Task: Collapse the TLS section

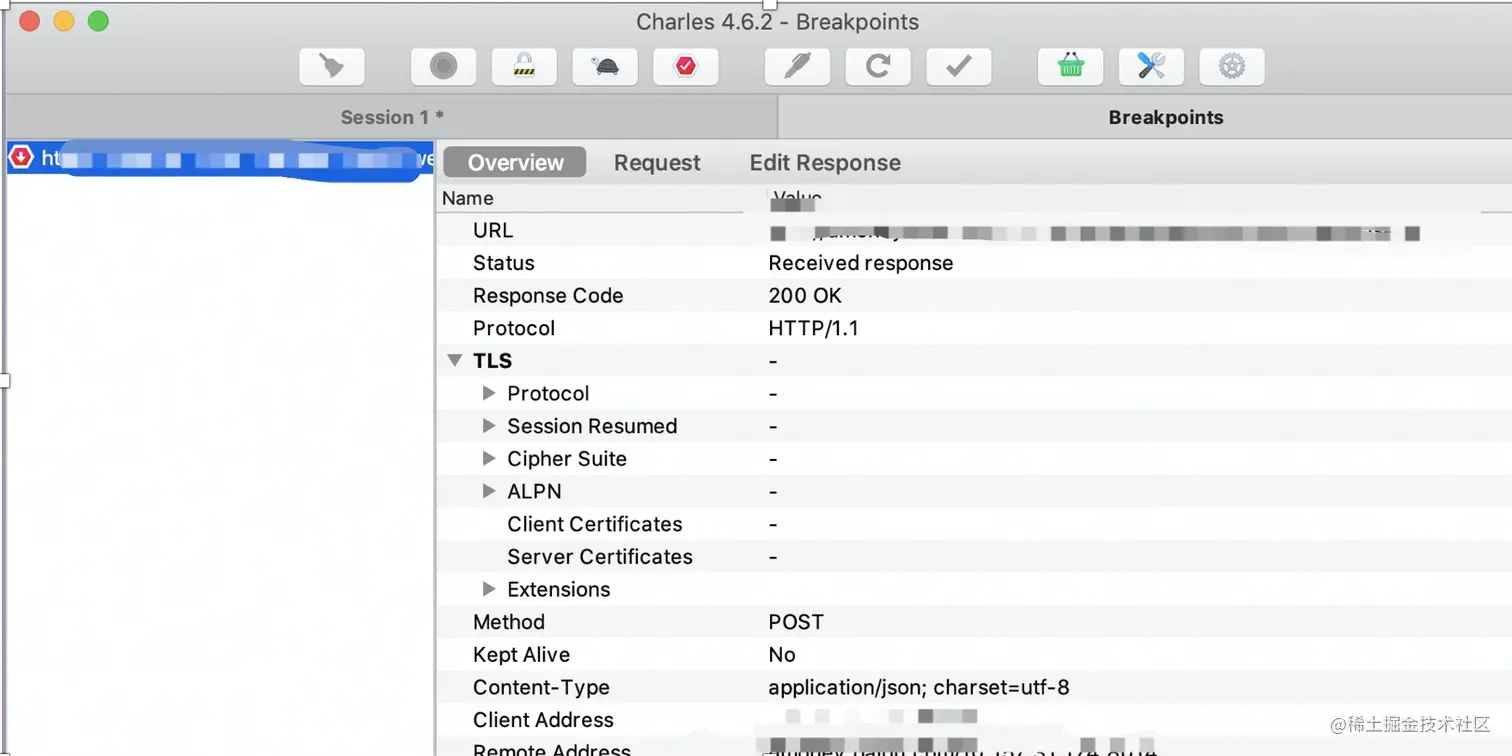Action: tap(455, 360)
